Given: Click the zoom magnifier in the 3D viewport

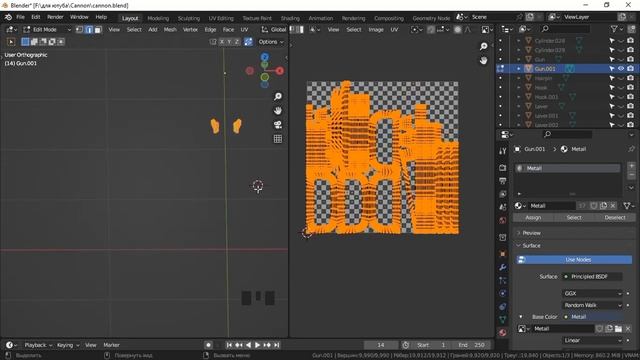Looking at the screenshot, I should coord(278,96).
